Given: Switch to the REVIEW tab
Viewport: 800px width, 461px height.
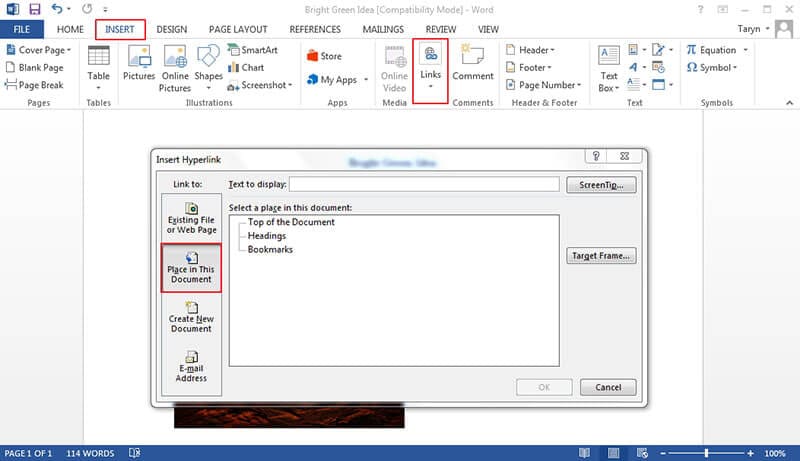Looking at the screenshot, I should [441, 29].
